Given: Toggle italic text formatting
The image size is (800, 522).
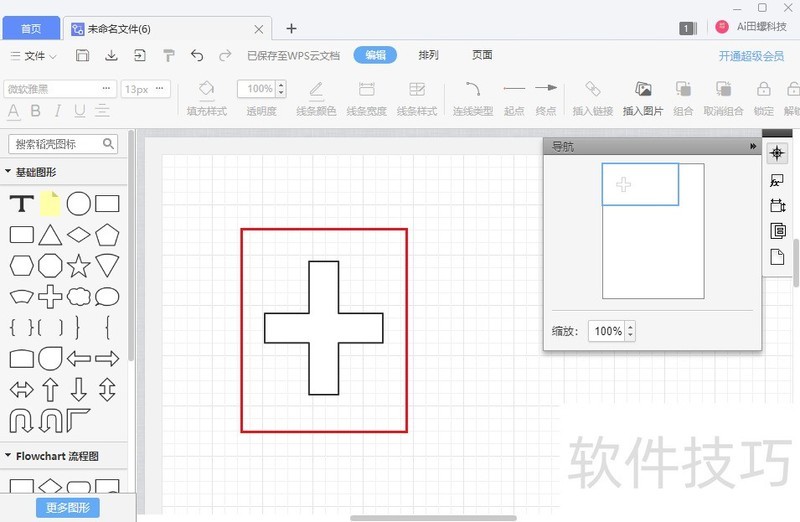Looking at the screenshot, I should [58, 111].
